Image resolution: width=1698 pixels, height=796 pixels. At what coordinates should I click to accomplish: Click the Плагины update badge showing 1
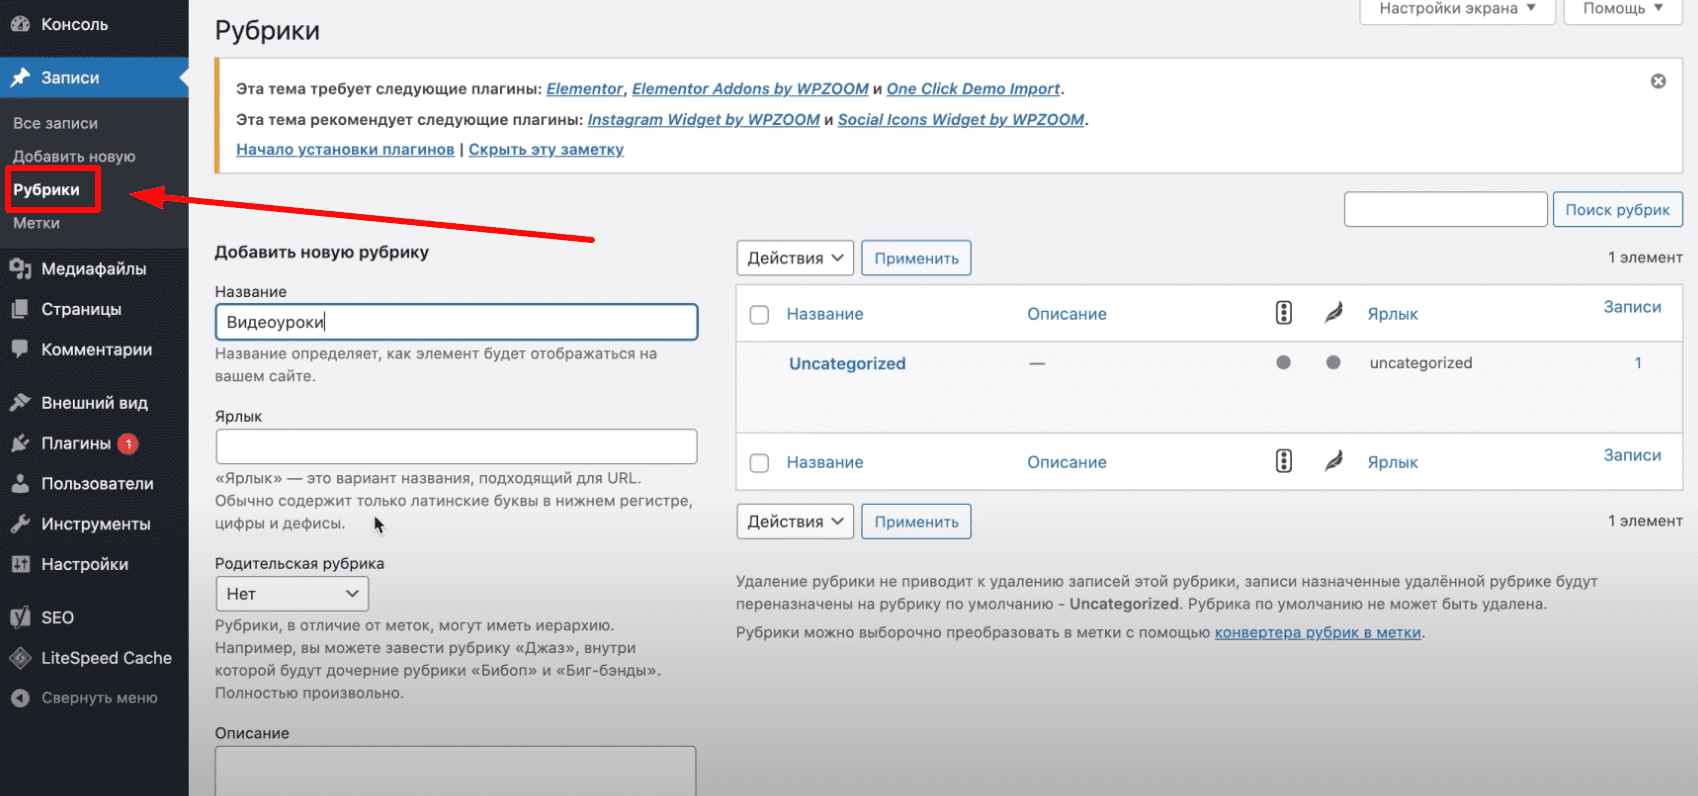click(x=128, y=443)
